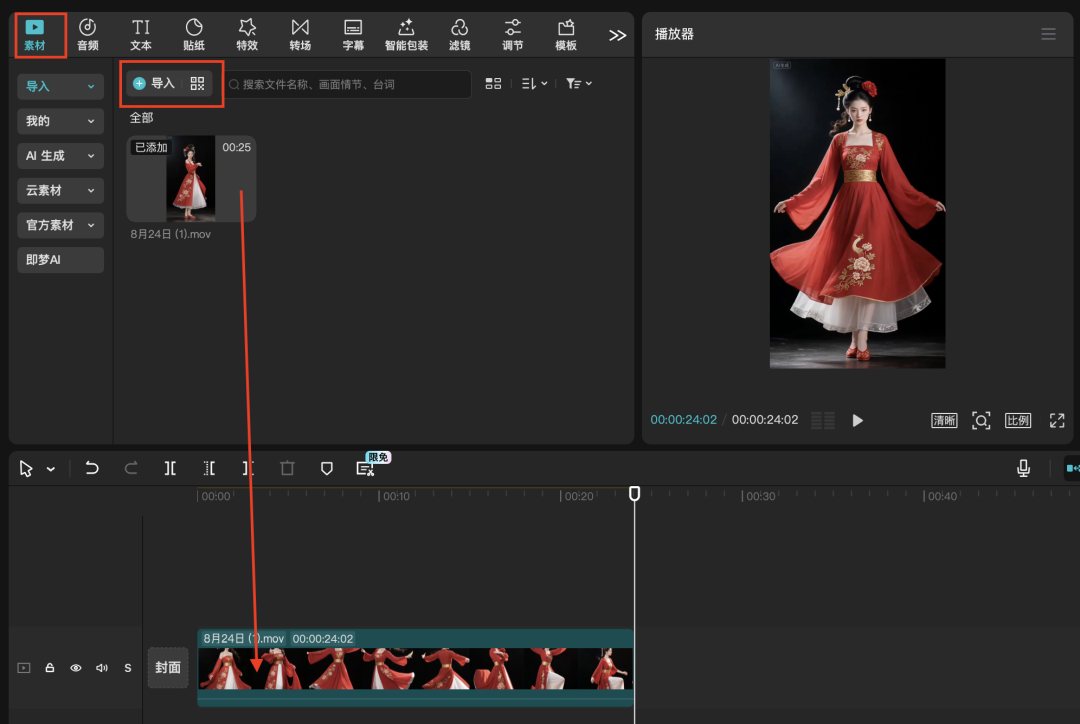Toggle track visibility eye icon
This screenshot has width=1080, height=724.
point(75,668)
